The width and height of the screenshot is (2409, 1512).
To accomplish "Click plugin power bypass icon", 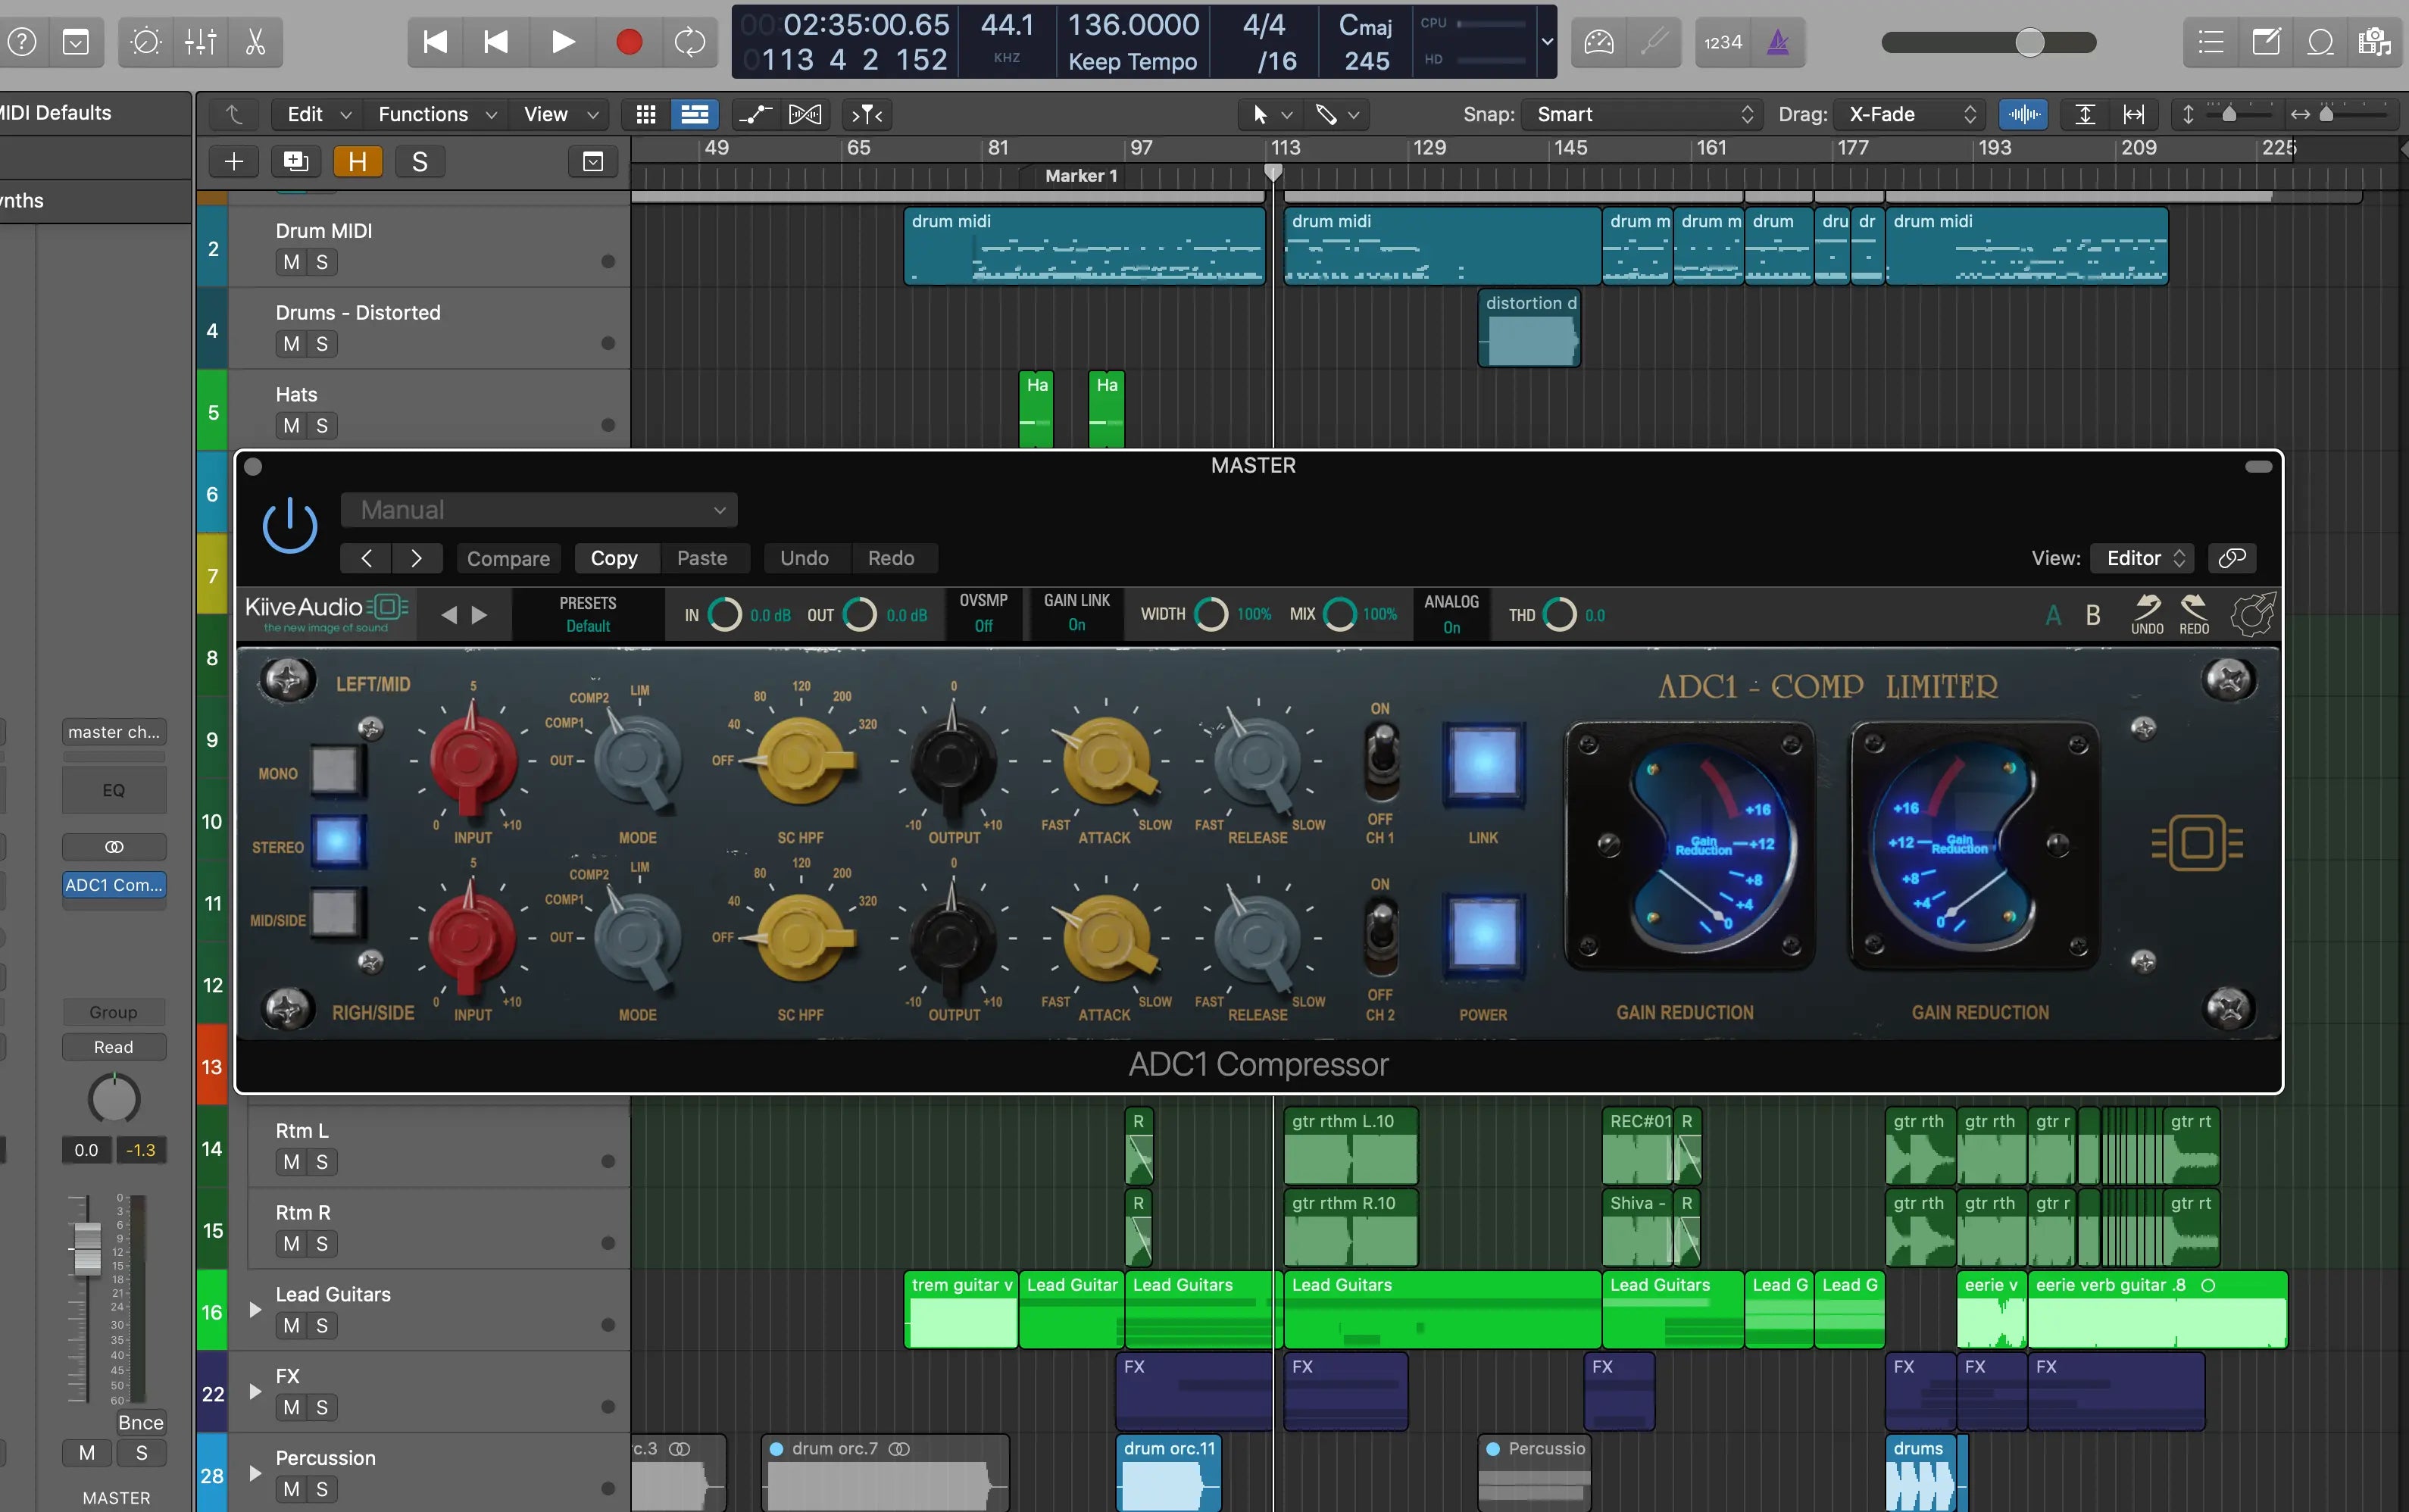I will pos(290,525).
